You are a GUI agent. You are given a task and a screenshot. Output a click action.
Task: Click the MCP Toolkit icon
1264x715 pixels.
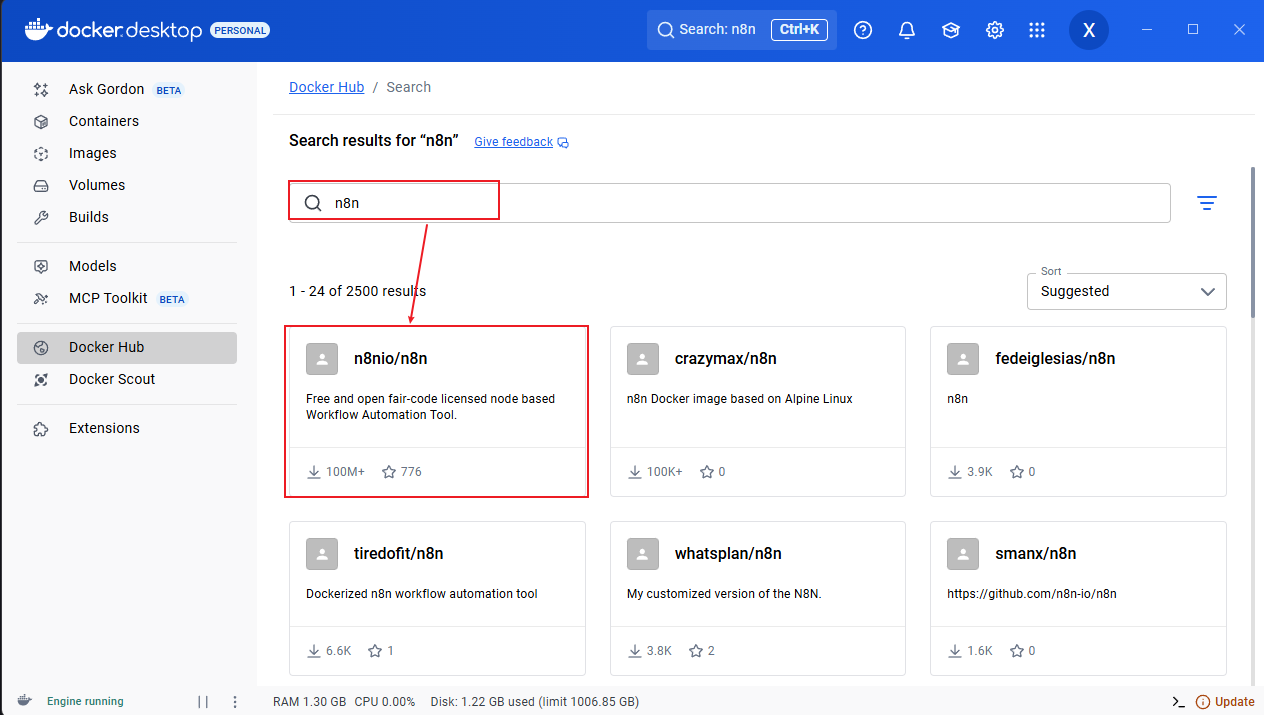coord(41,298)
